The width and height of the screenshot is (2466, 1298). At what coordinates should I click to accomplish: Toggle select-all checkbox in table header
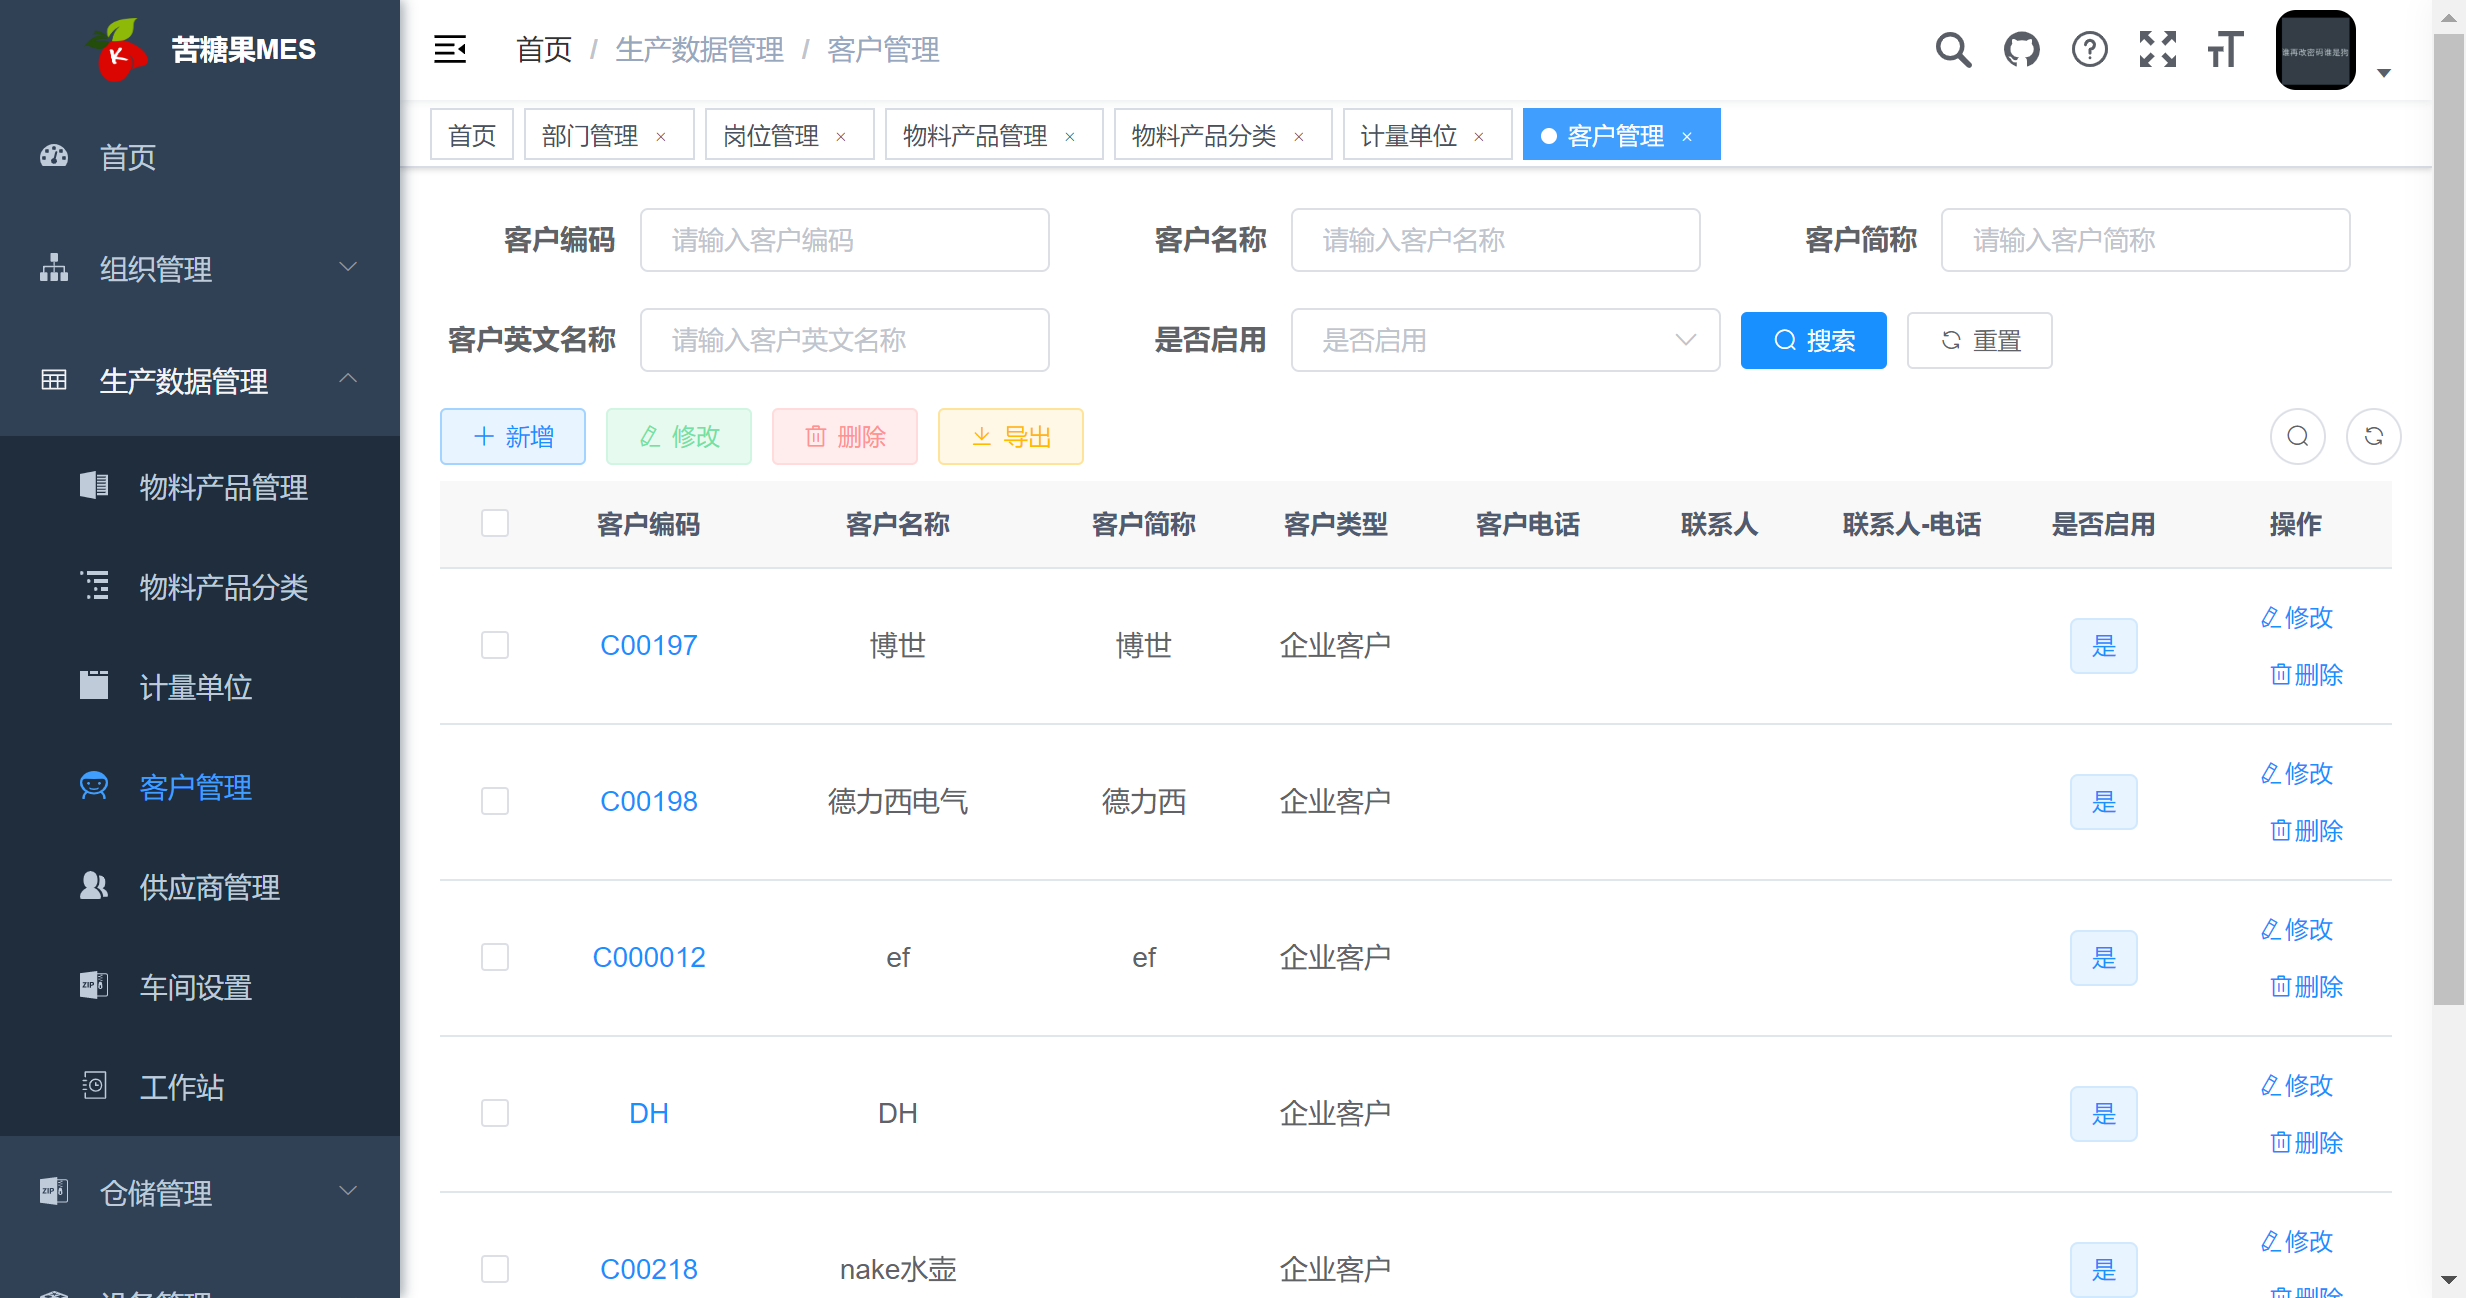pos(496,523)
